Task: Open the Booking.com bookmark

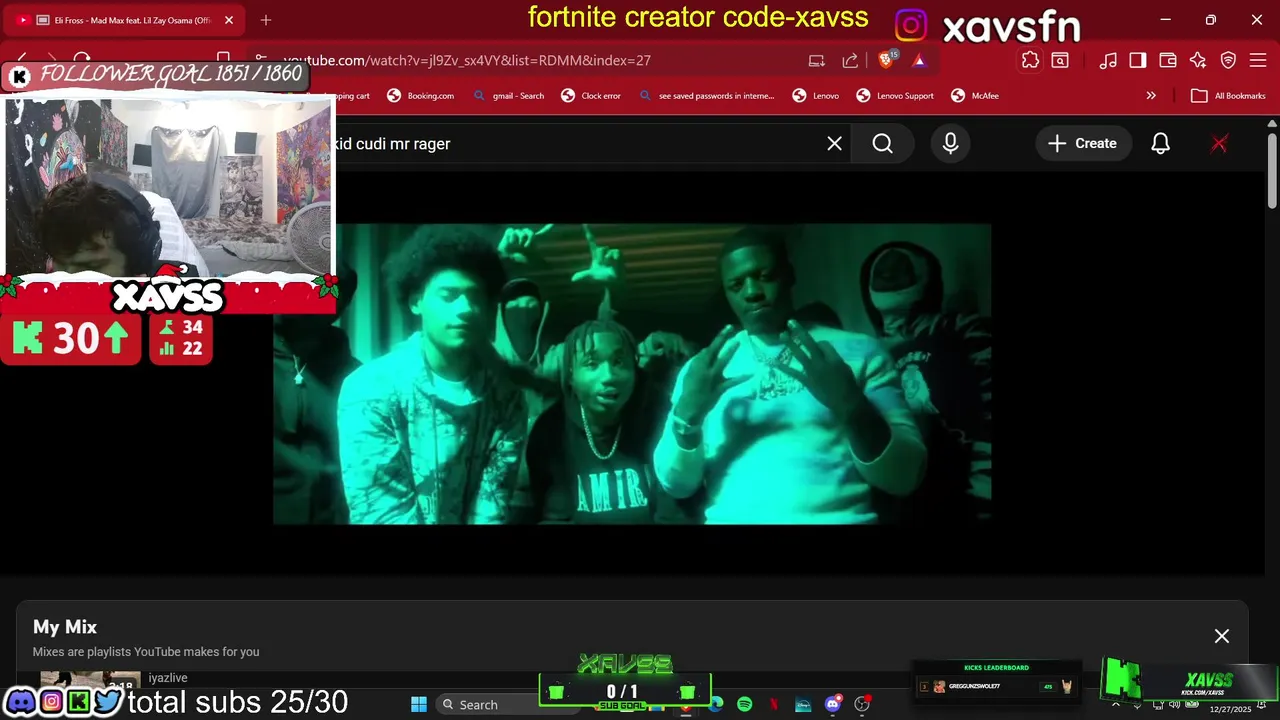Action: [421, 96]
